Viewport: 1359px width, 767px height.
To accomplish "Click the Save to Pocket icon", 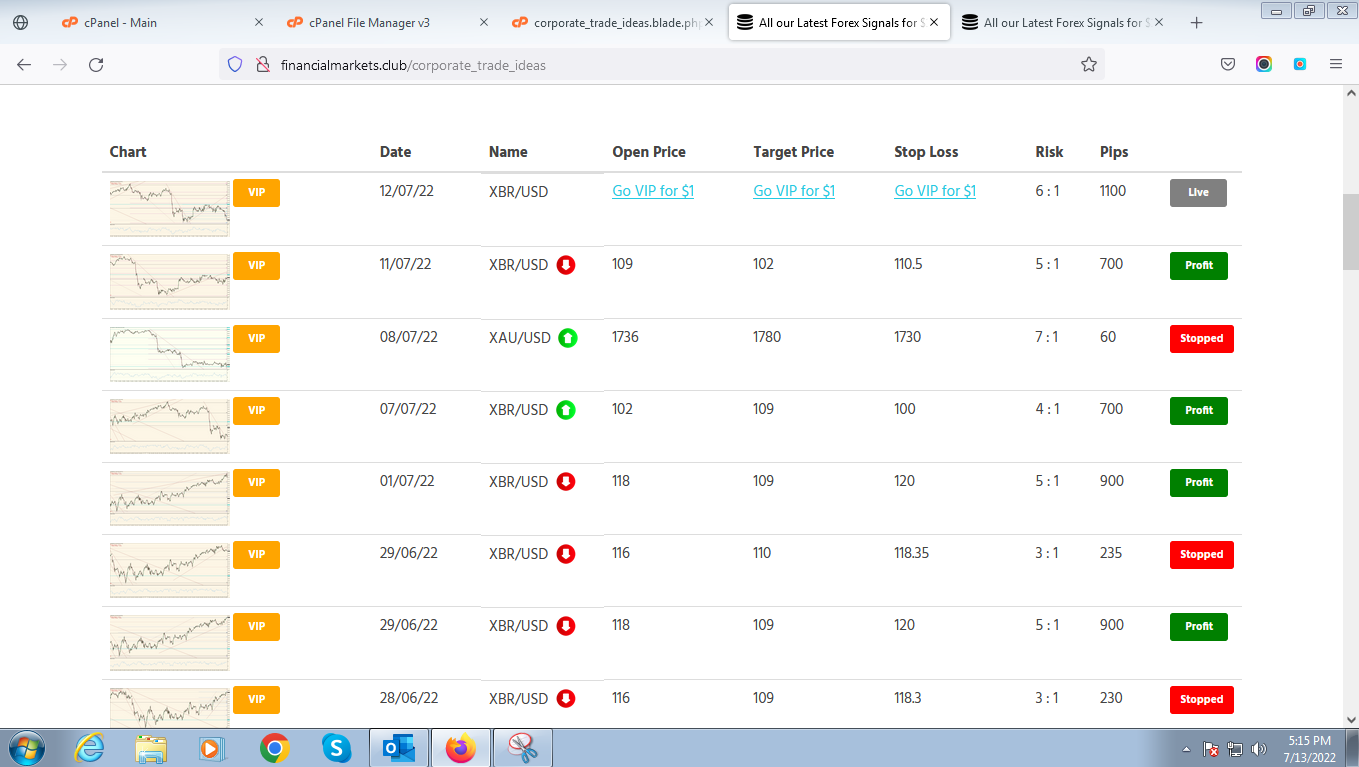I will coord(1228,65).
